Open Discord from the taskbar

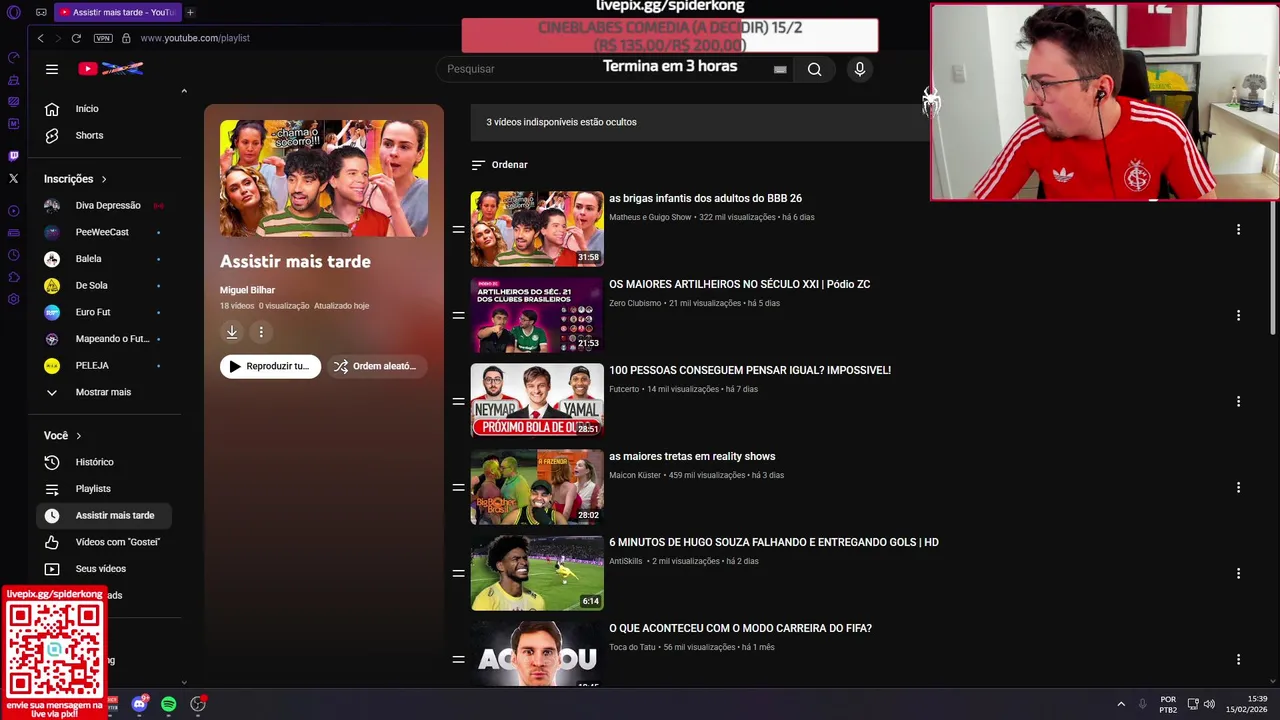tap(139, 704)
